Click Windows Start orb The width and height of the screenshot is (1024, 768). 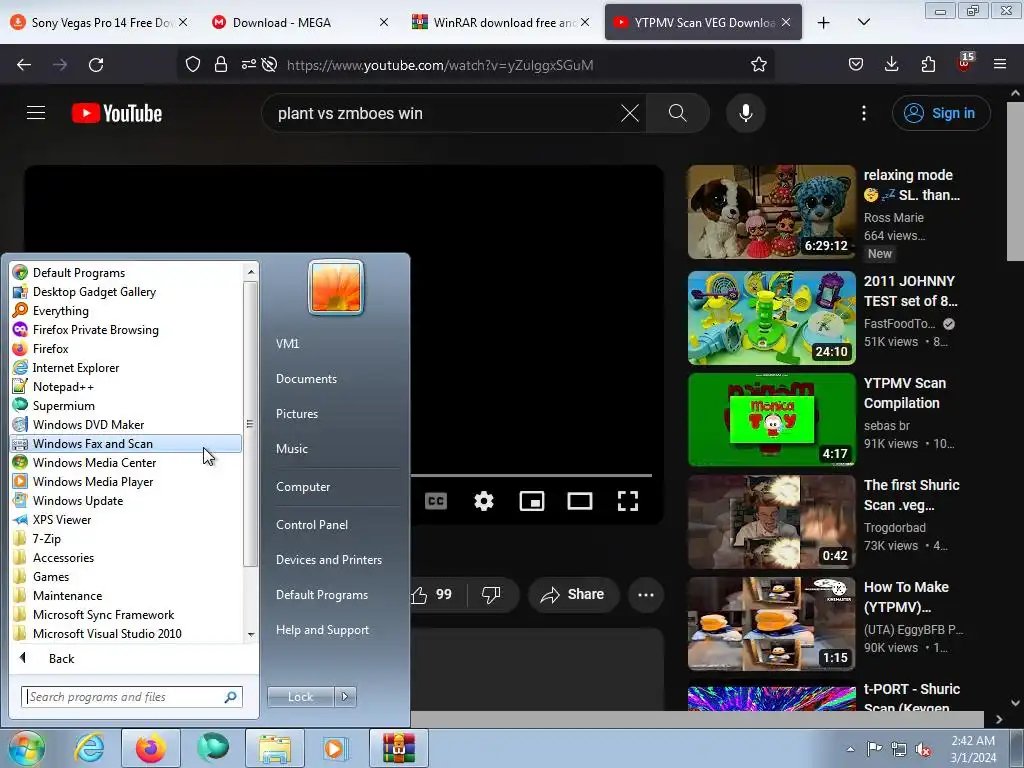coord(26,748)
